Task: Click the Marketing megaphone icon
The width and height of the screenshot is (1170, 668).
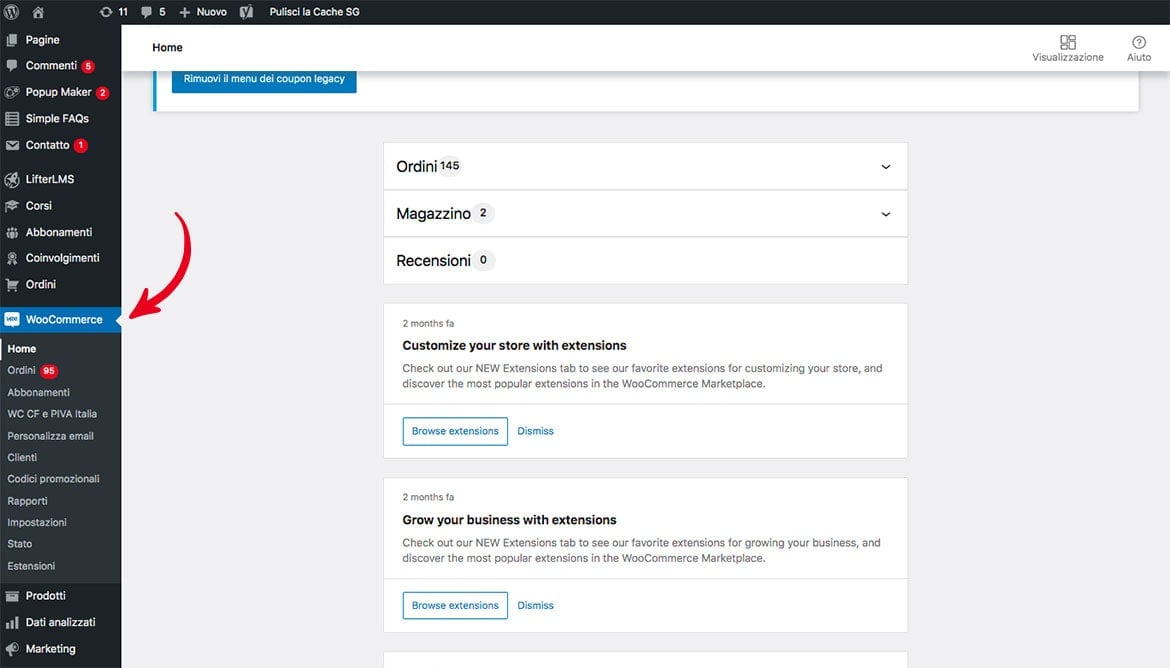Action: [12, 649]
